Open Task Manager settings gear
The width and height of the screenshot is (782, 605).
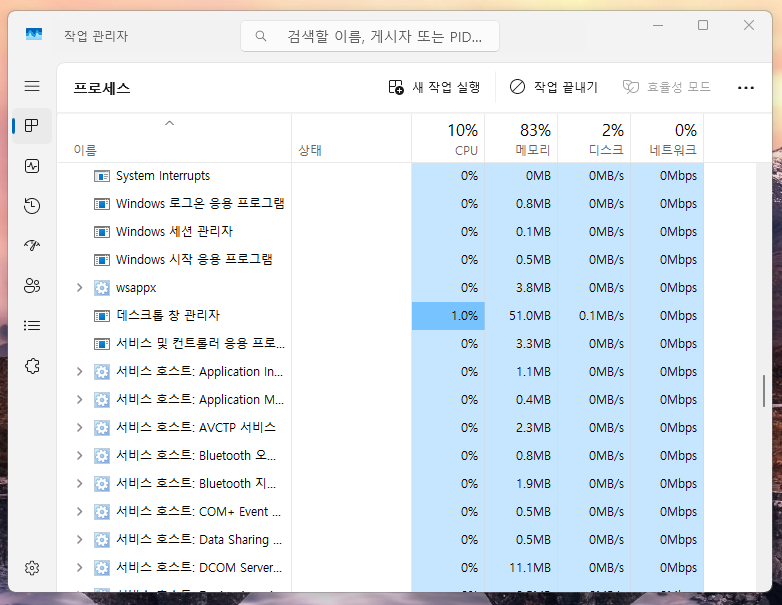(32, 568)
